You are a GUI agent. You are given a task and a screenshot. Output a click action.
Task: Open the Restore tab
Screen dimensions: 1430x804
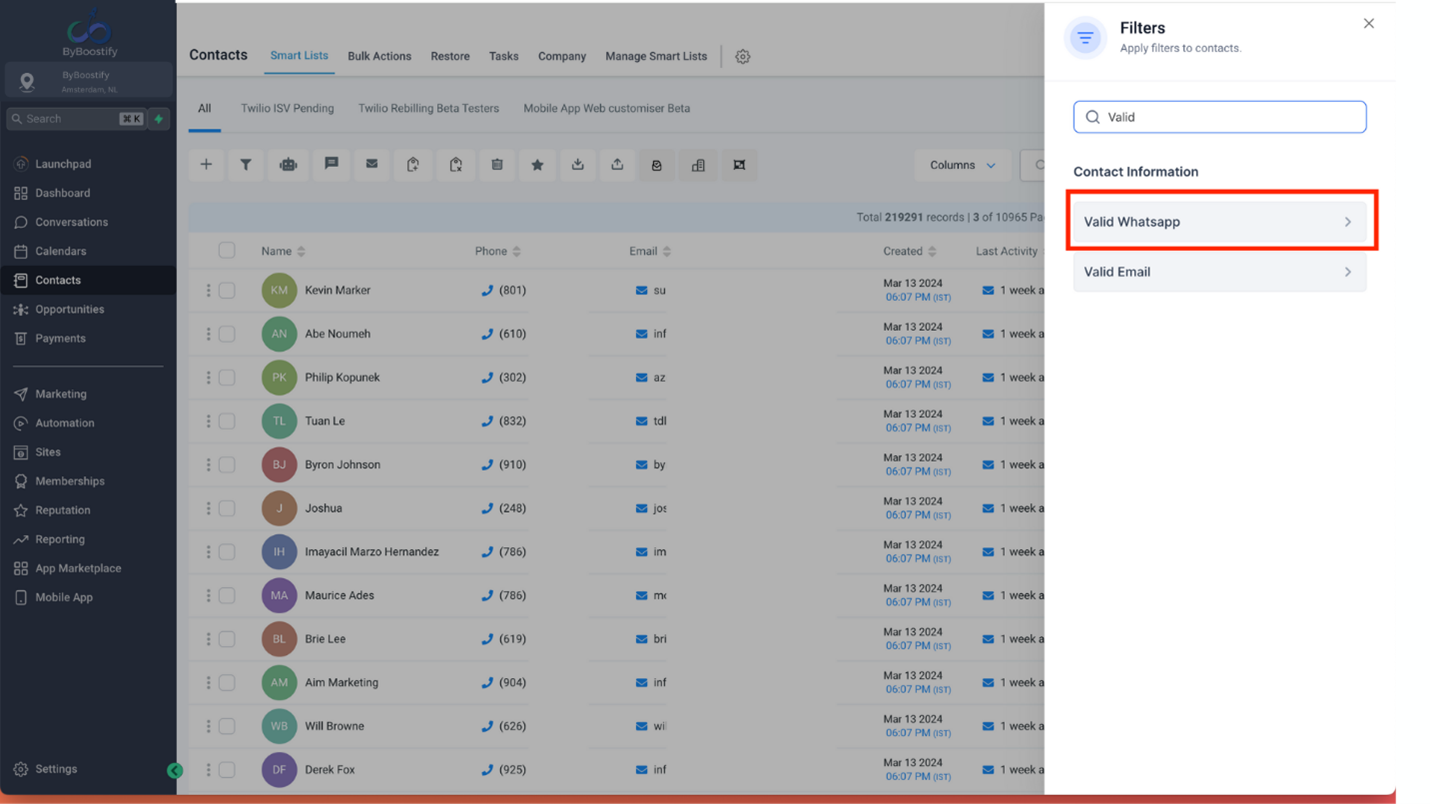pos(450,57)
